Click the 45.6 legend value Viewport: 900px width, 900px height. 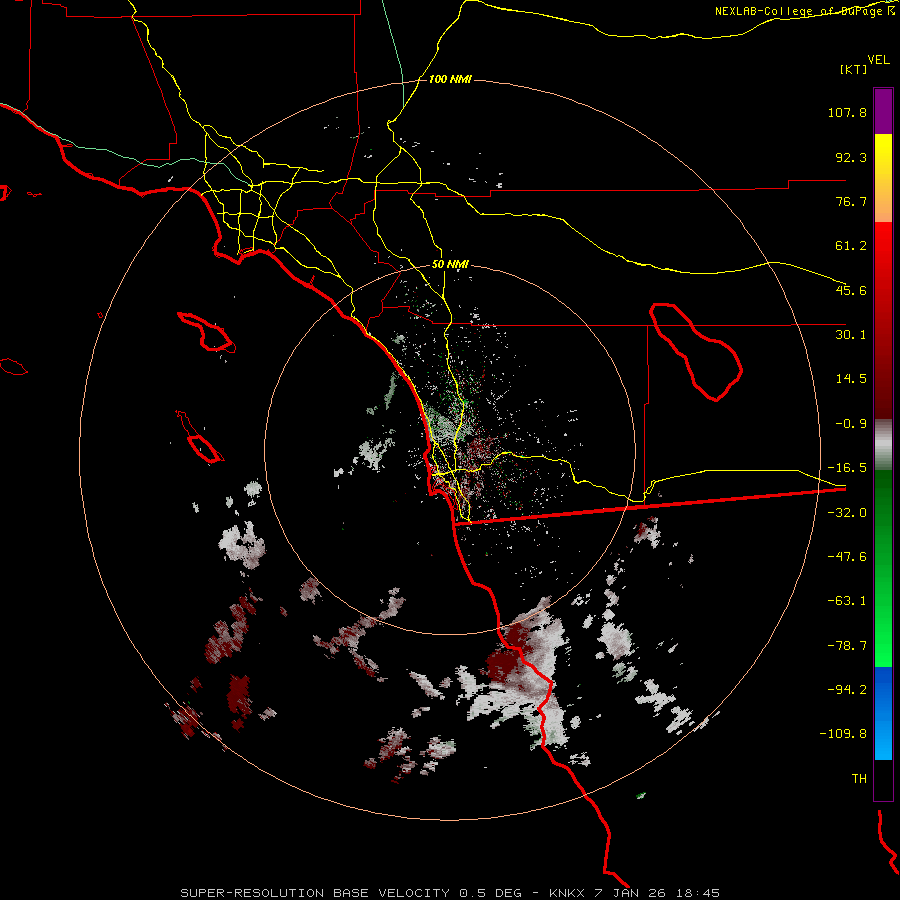[x=851, y=290]
